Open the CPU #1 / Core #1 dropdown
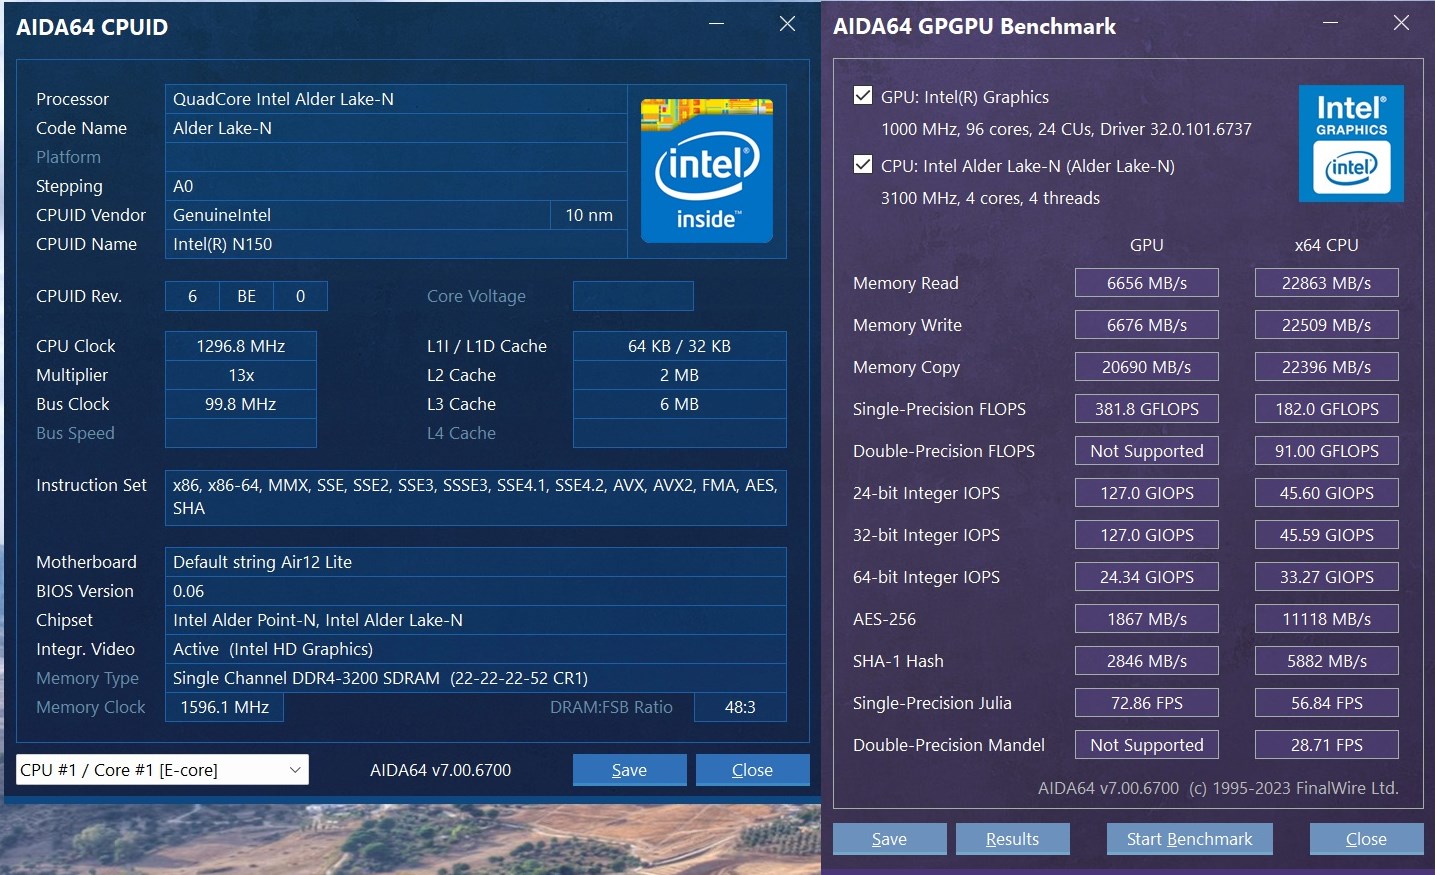Viewport: 1435px width, 875px height. (x=162, y=770)
